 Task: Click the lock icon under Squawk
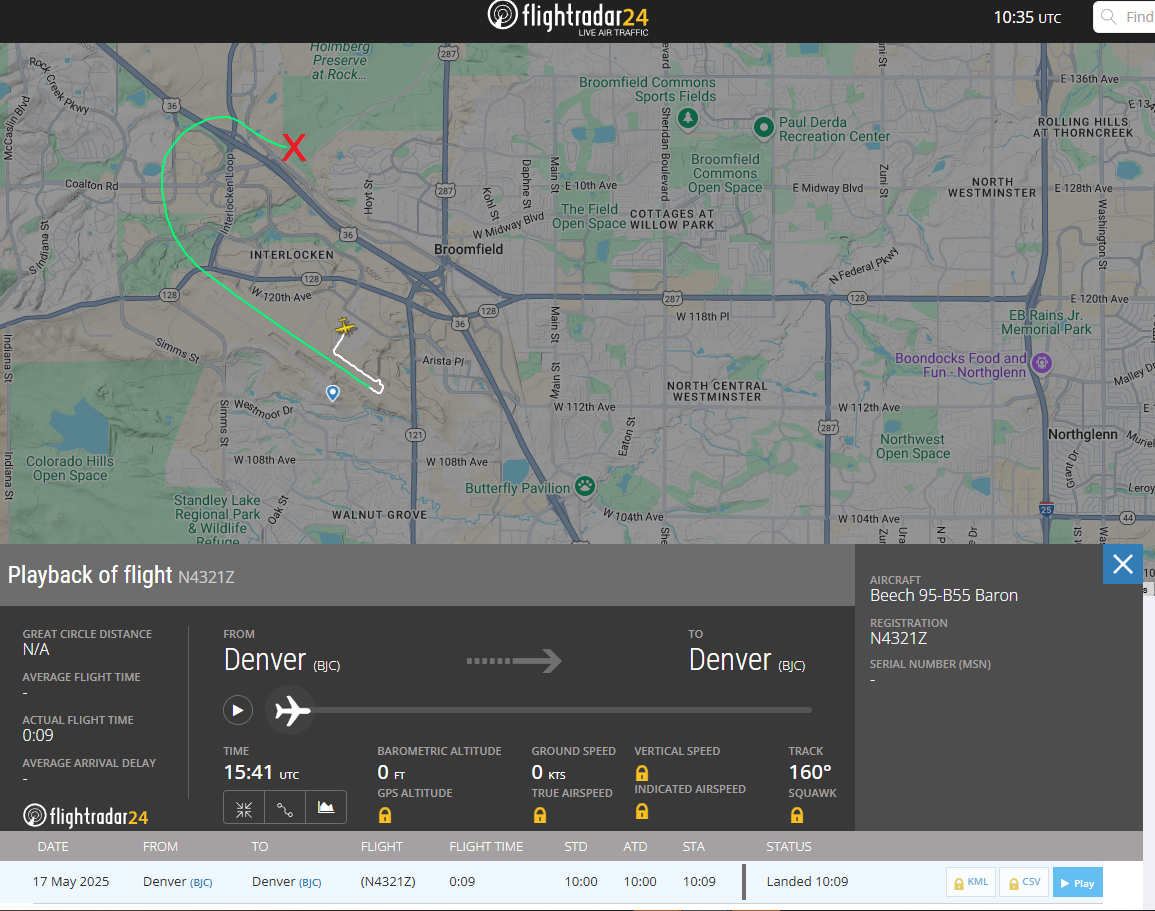[x=796, y=815]
